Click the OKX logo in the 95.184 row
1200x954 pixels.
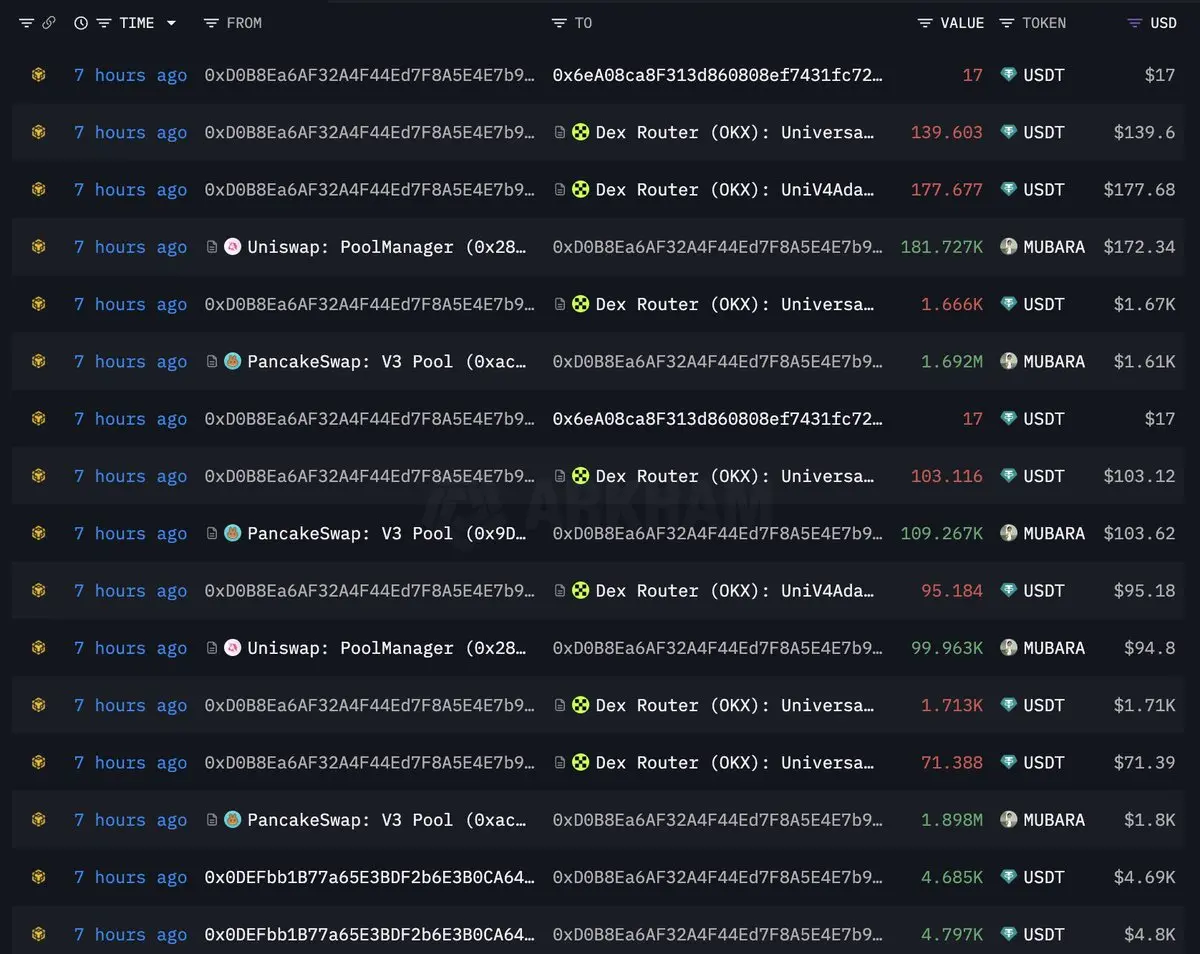(580, 590)
